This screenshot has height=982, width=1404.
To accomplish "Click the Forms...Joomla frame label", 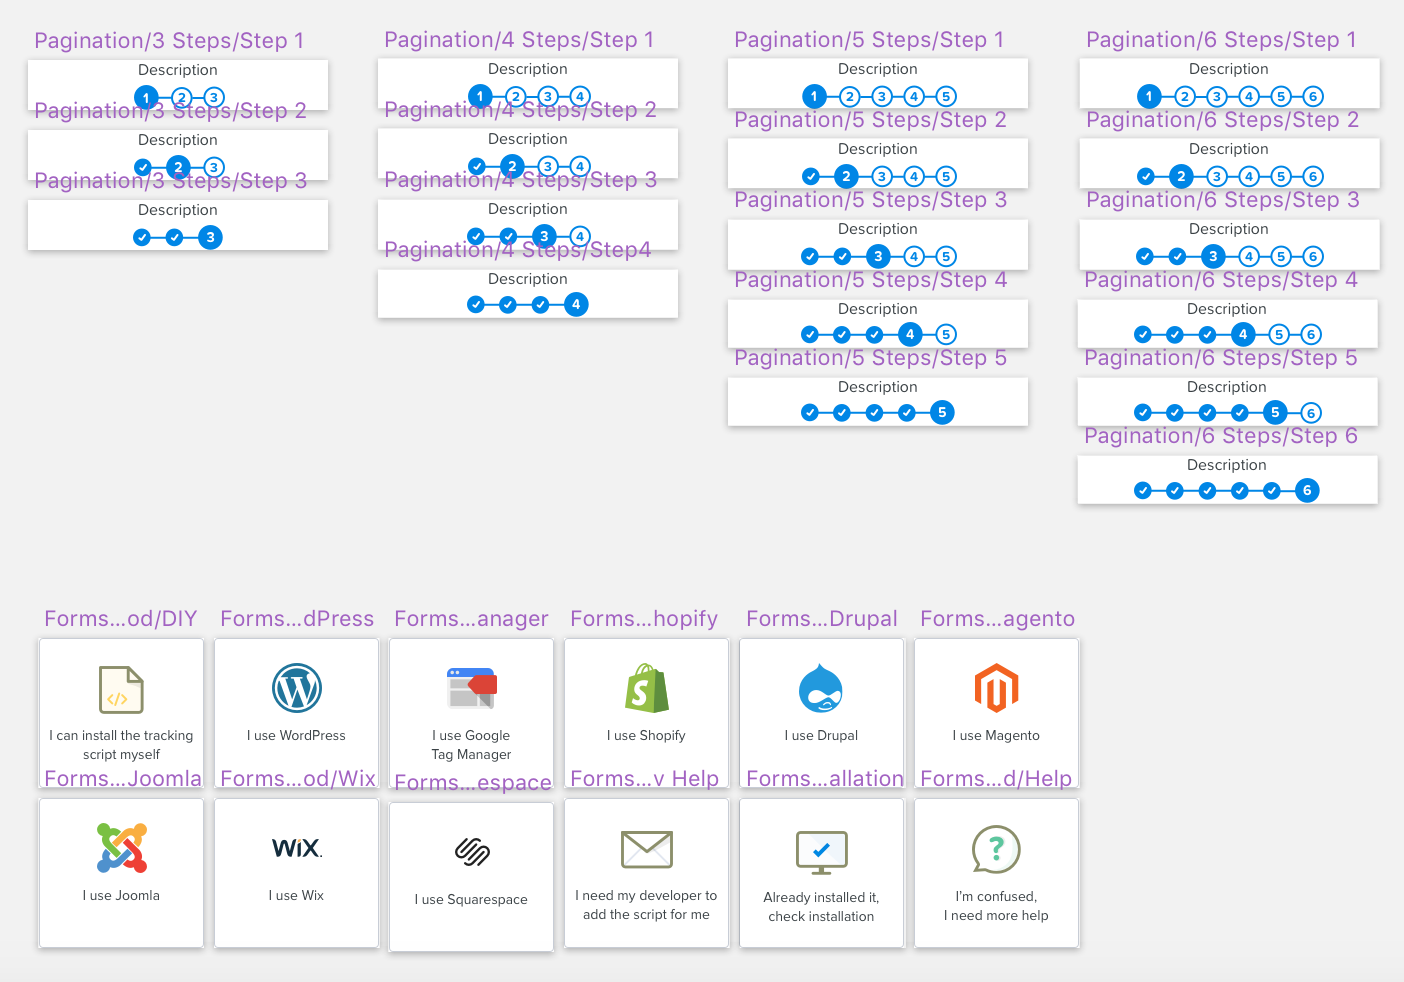I will click(123, 779).
